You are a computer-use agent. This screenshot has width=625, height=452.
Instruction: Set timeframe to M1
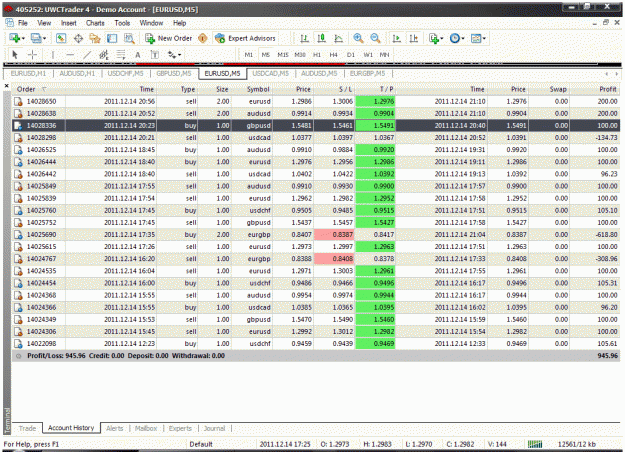point(249,55)
